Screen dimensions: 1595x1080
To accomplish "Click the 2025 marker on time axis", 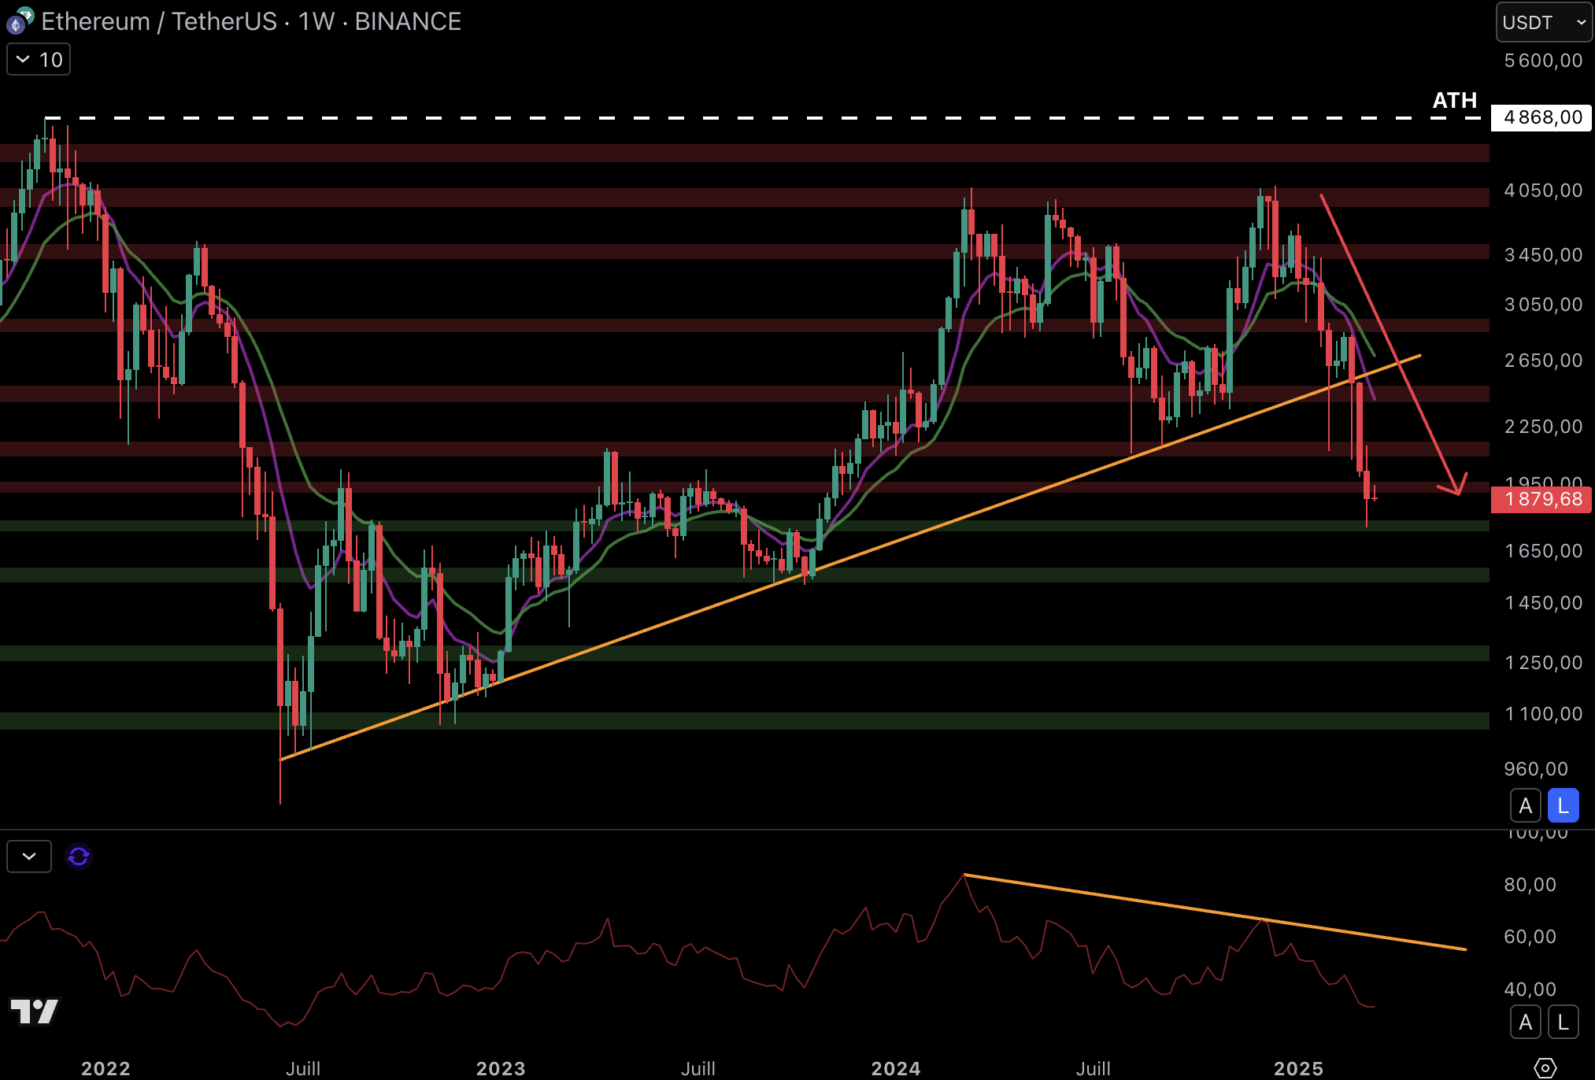I will tap(1298, 1068).
